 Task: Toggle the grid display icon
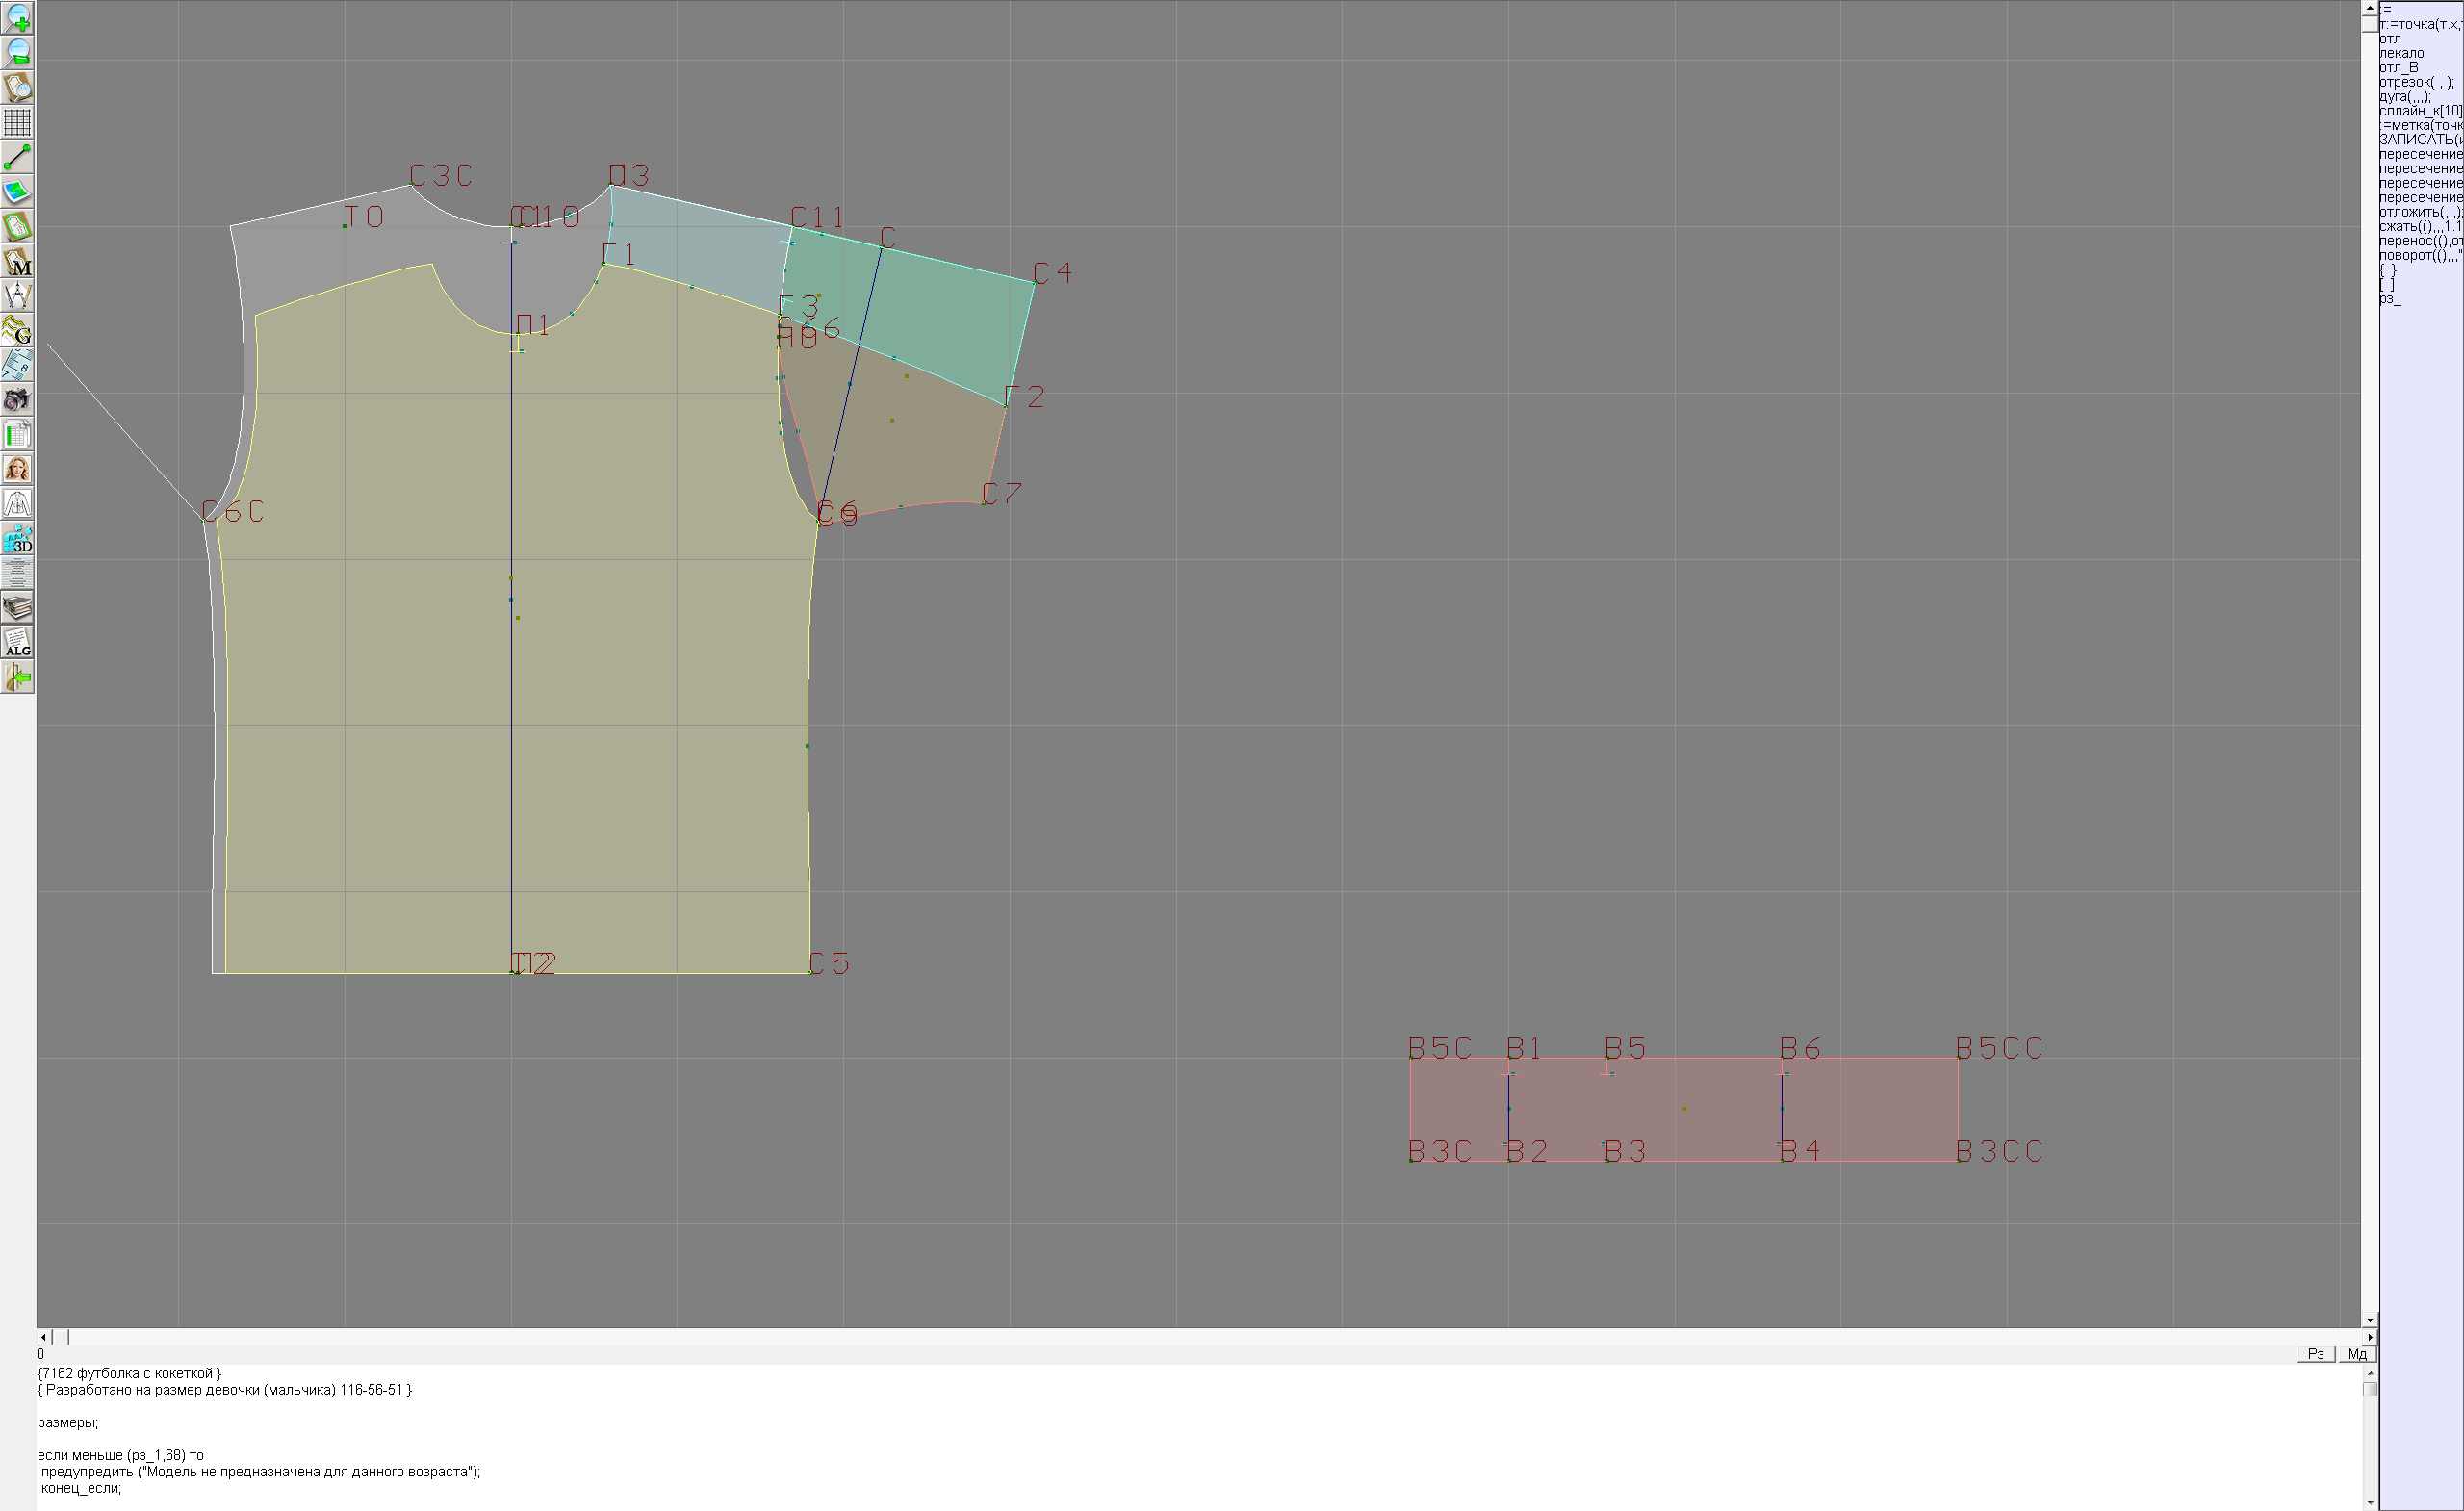pyautogui.click(x=17, y=122)
